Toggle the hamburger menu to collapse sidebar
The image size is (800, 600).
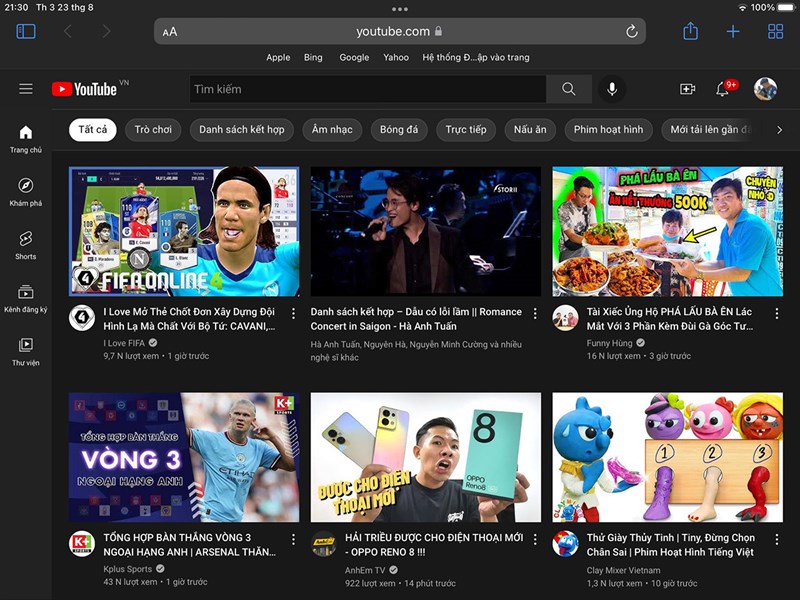26,88
